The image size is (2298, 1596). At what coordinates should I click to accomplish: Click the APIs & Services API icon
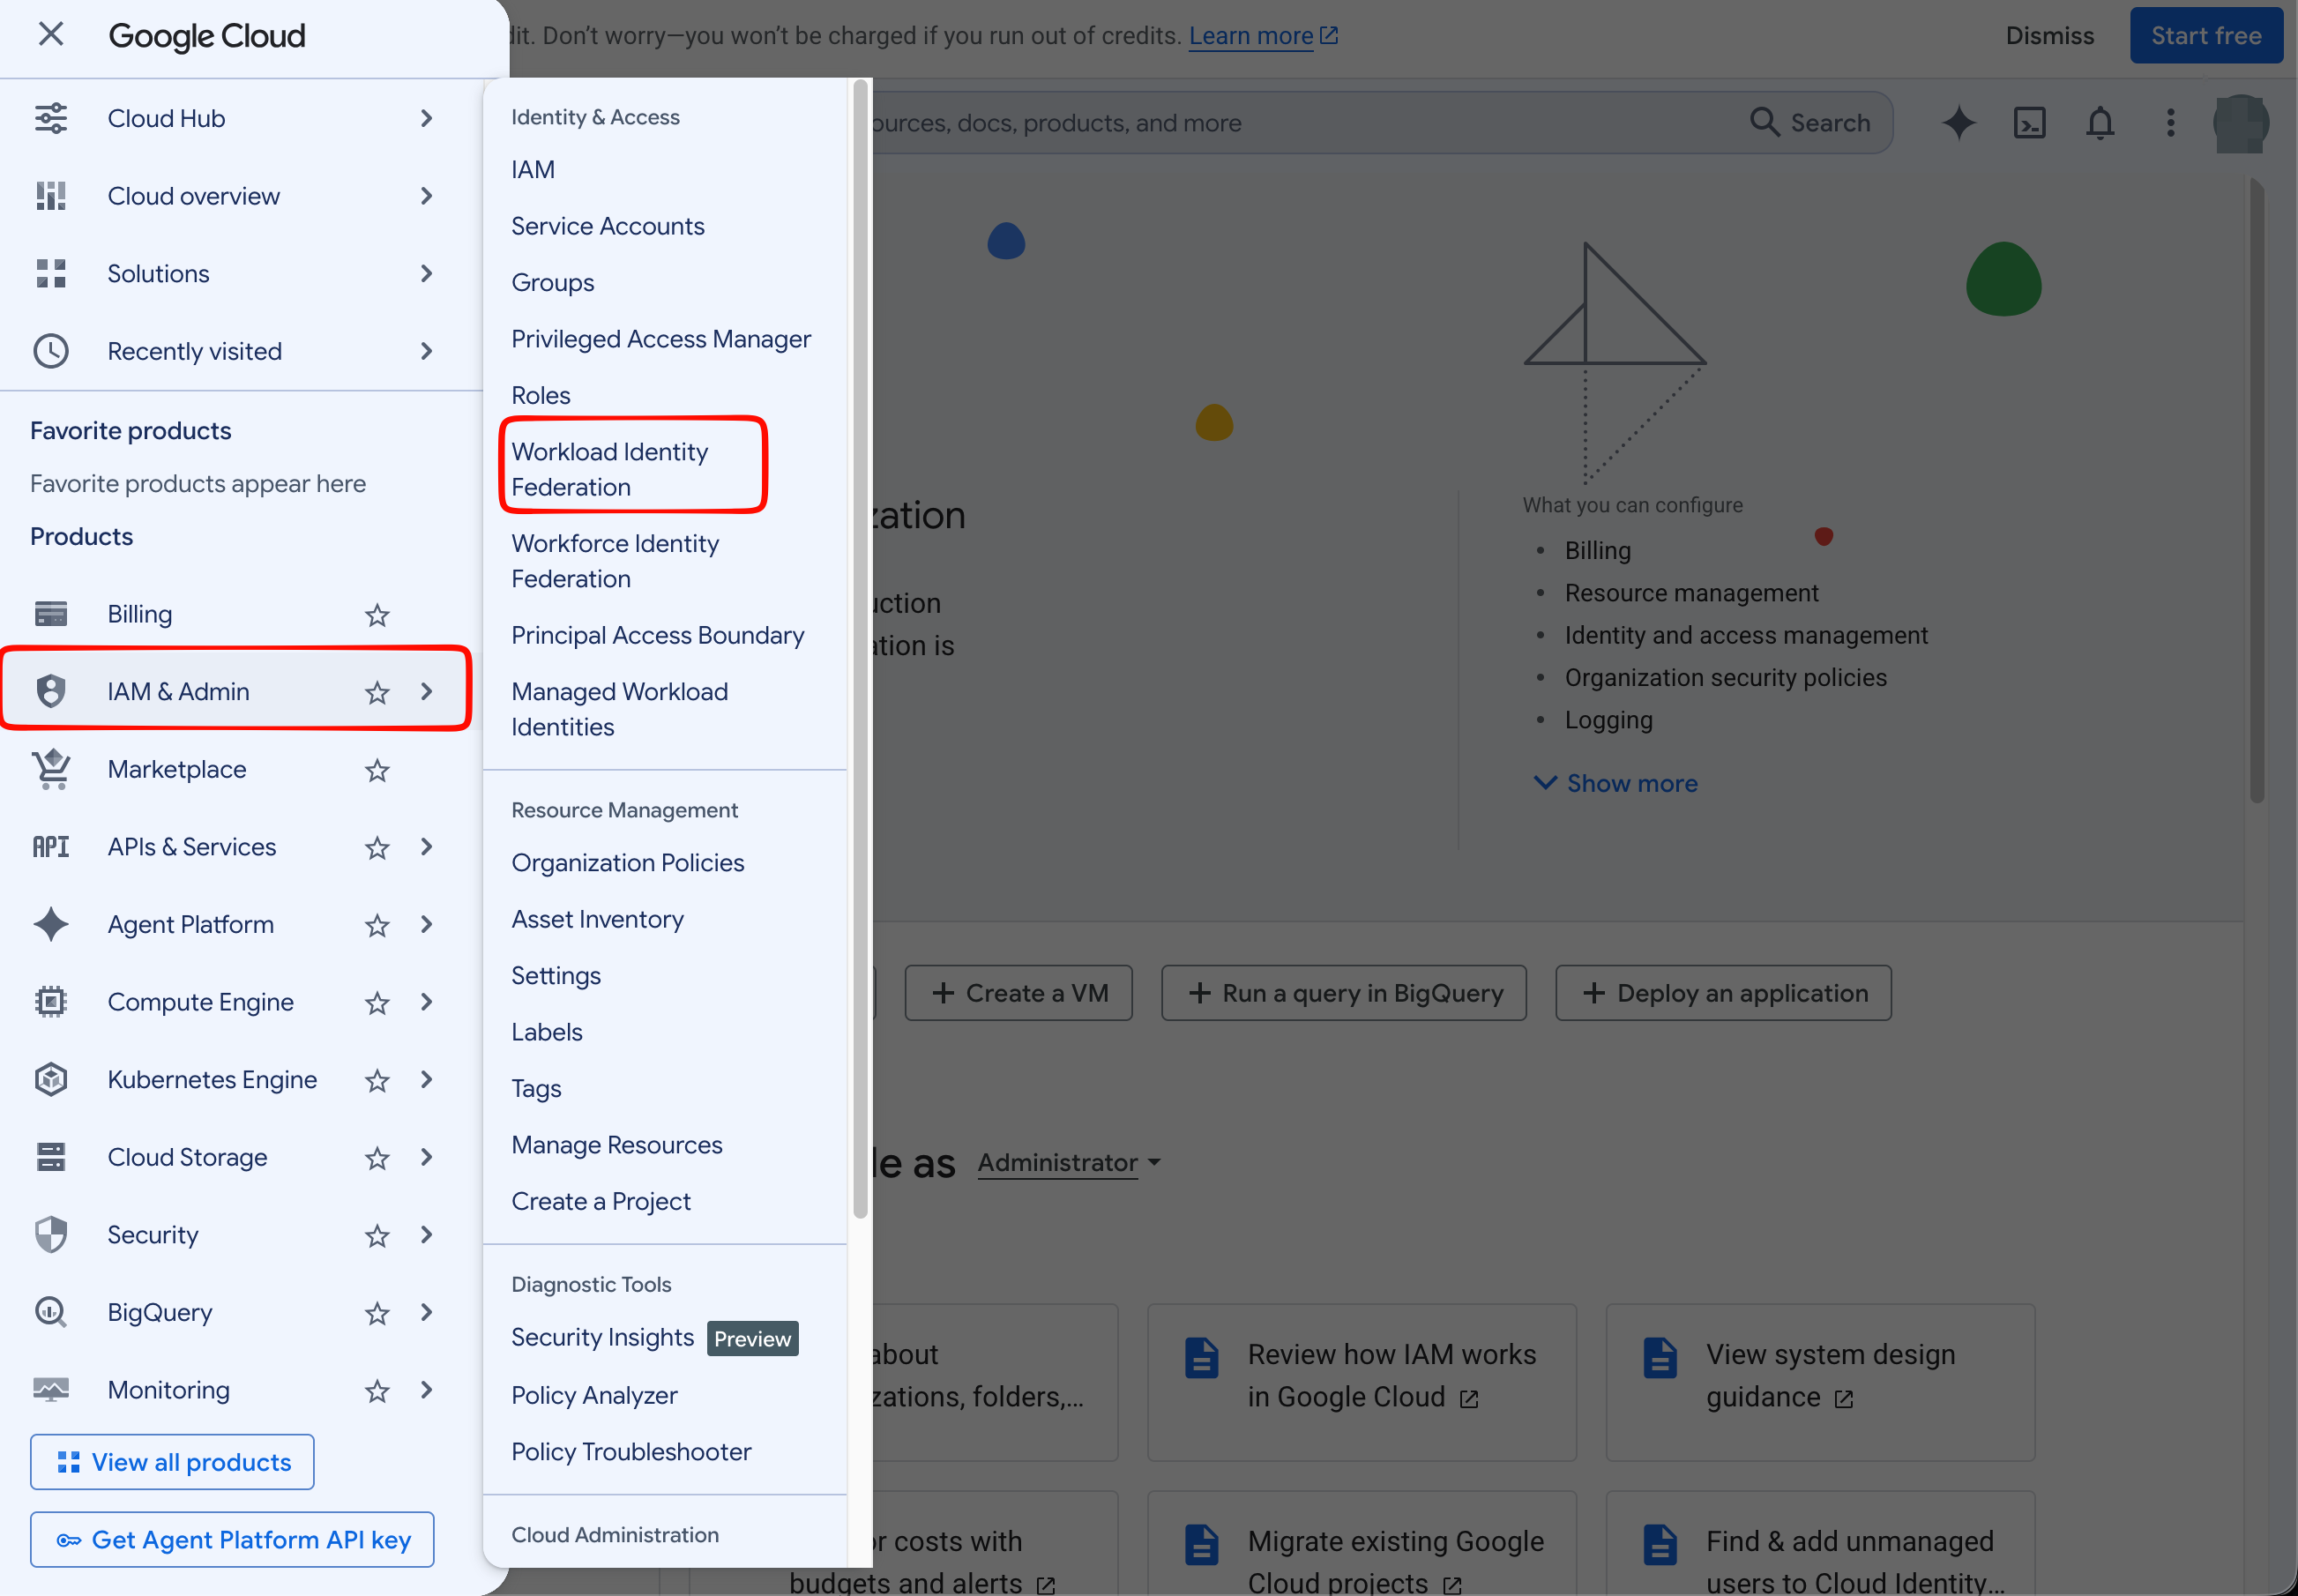pyautogui.click(x=51, y=847)
